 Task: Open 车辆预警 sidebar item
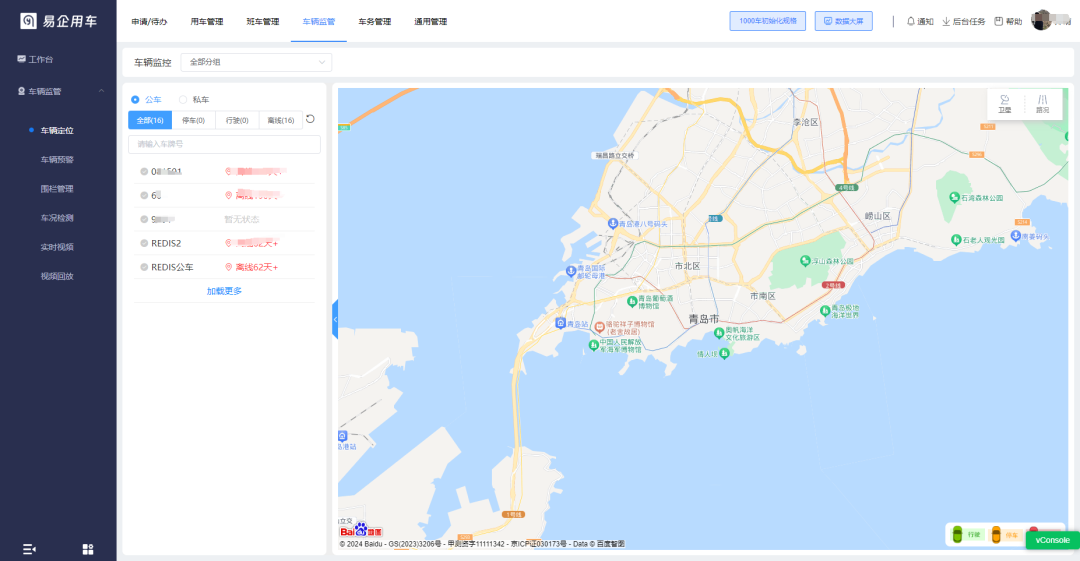pyautogui.click(x=57, y=159)
